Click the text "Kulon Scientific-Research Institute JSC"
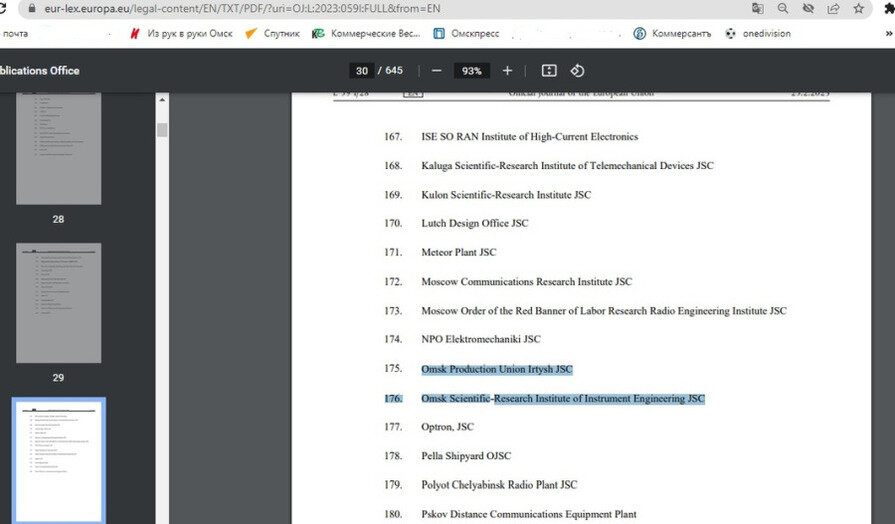Screen dimensions: 895x524 (506, 195)
